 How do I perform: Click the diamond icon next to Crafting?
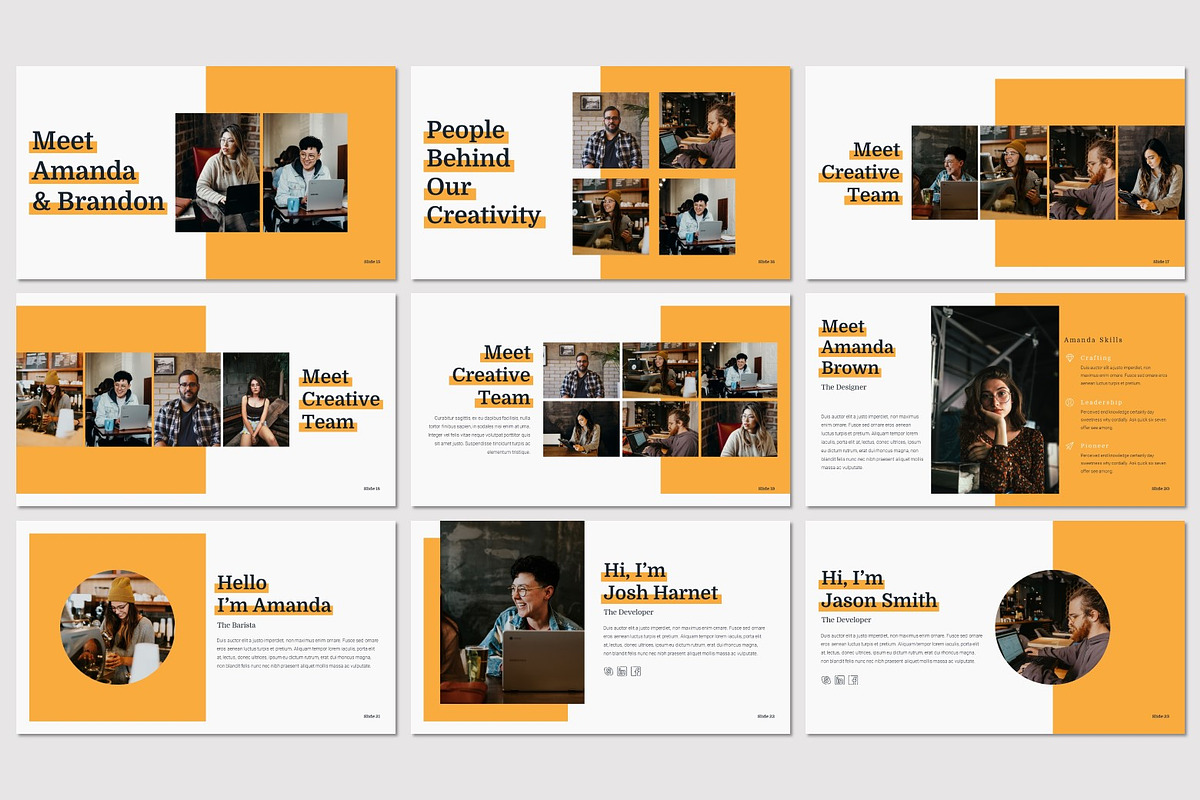(1070, 357)
